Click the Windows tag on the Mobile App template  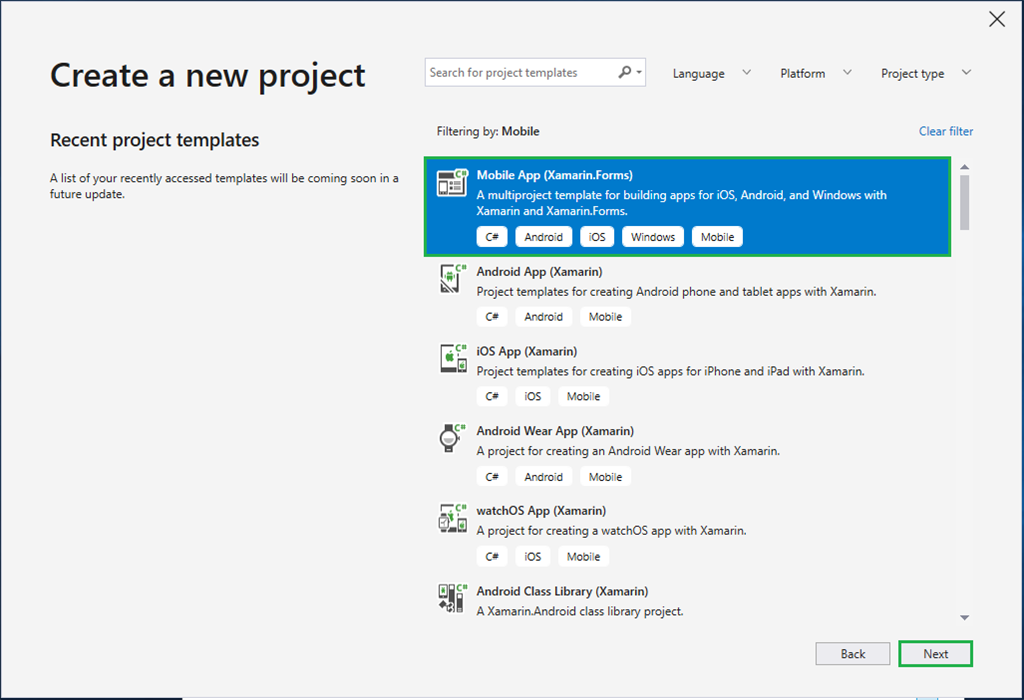[652, 236]
